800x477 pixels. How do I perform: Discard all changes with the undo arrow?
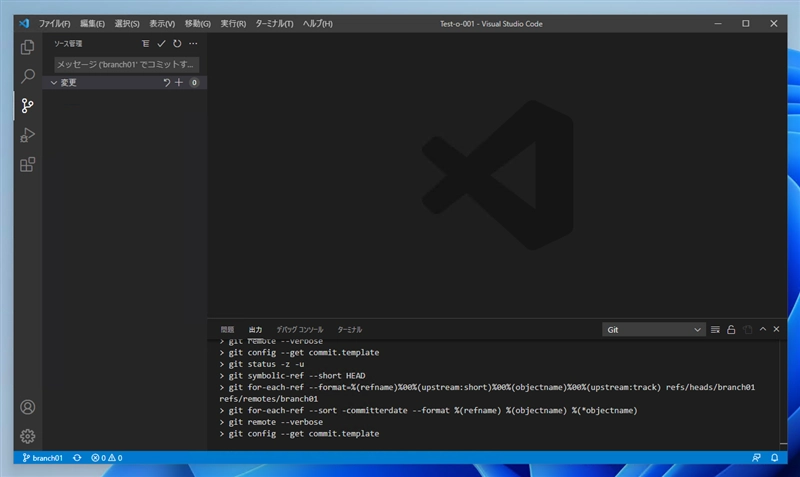[167, 83]
